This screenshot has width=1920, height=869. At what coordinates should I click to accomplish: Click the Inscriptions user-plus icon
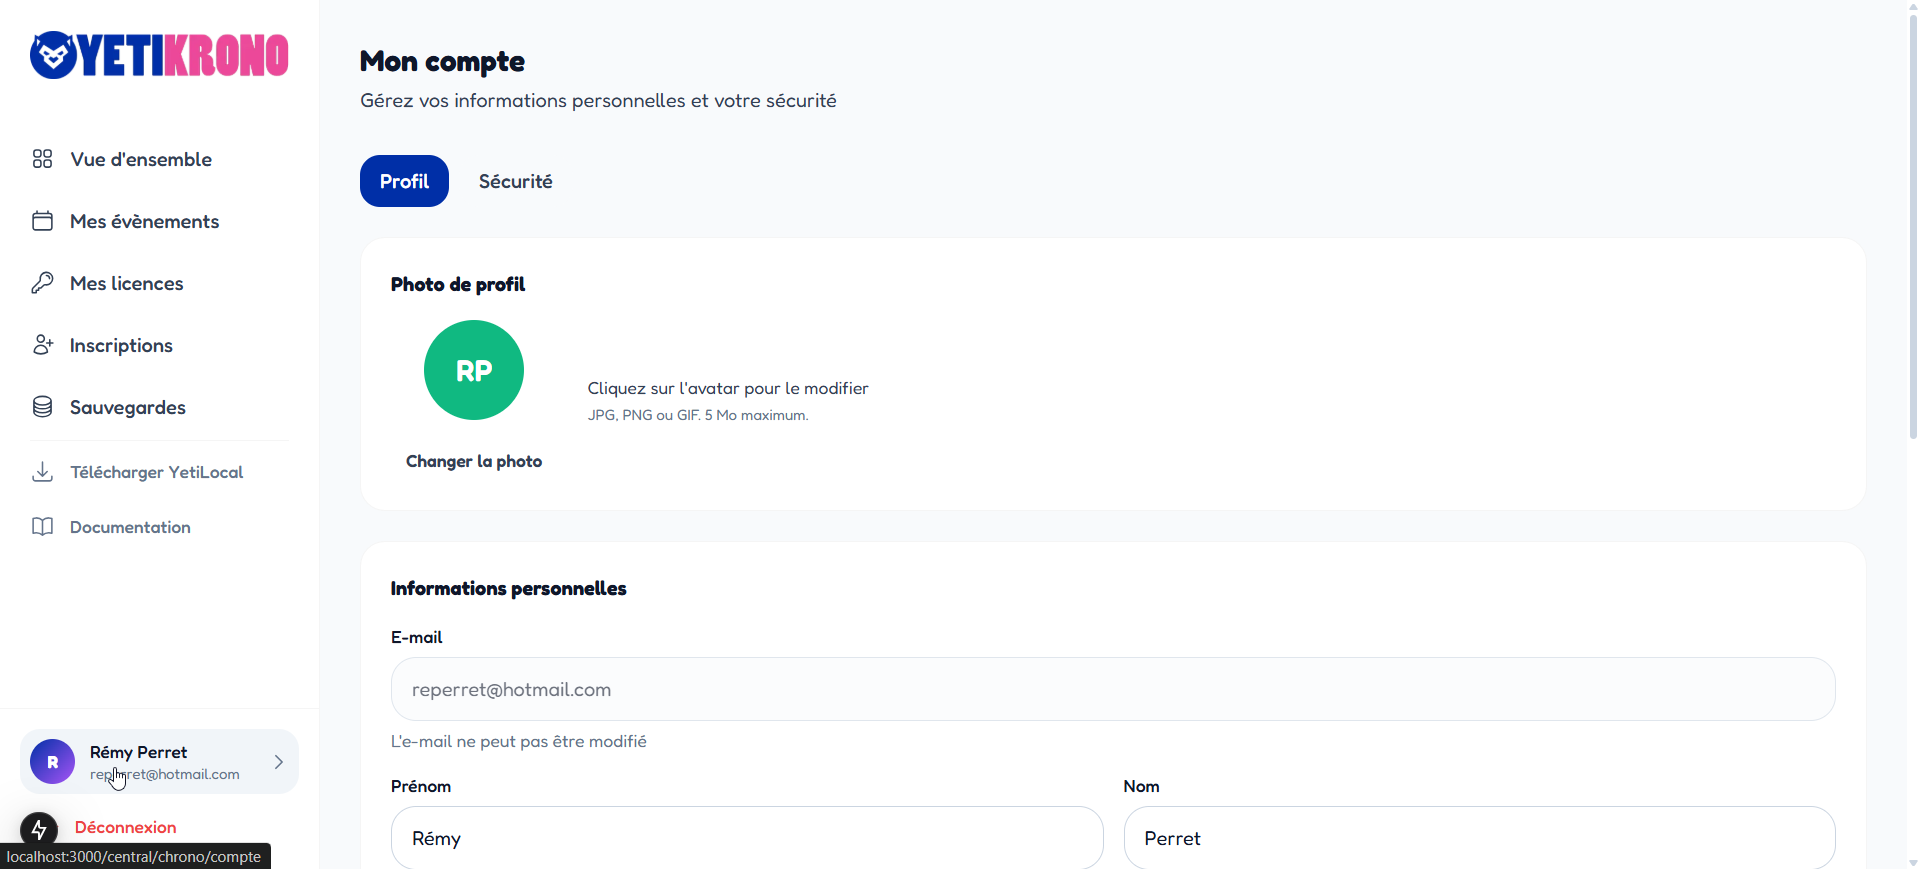point(42,345)
